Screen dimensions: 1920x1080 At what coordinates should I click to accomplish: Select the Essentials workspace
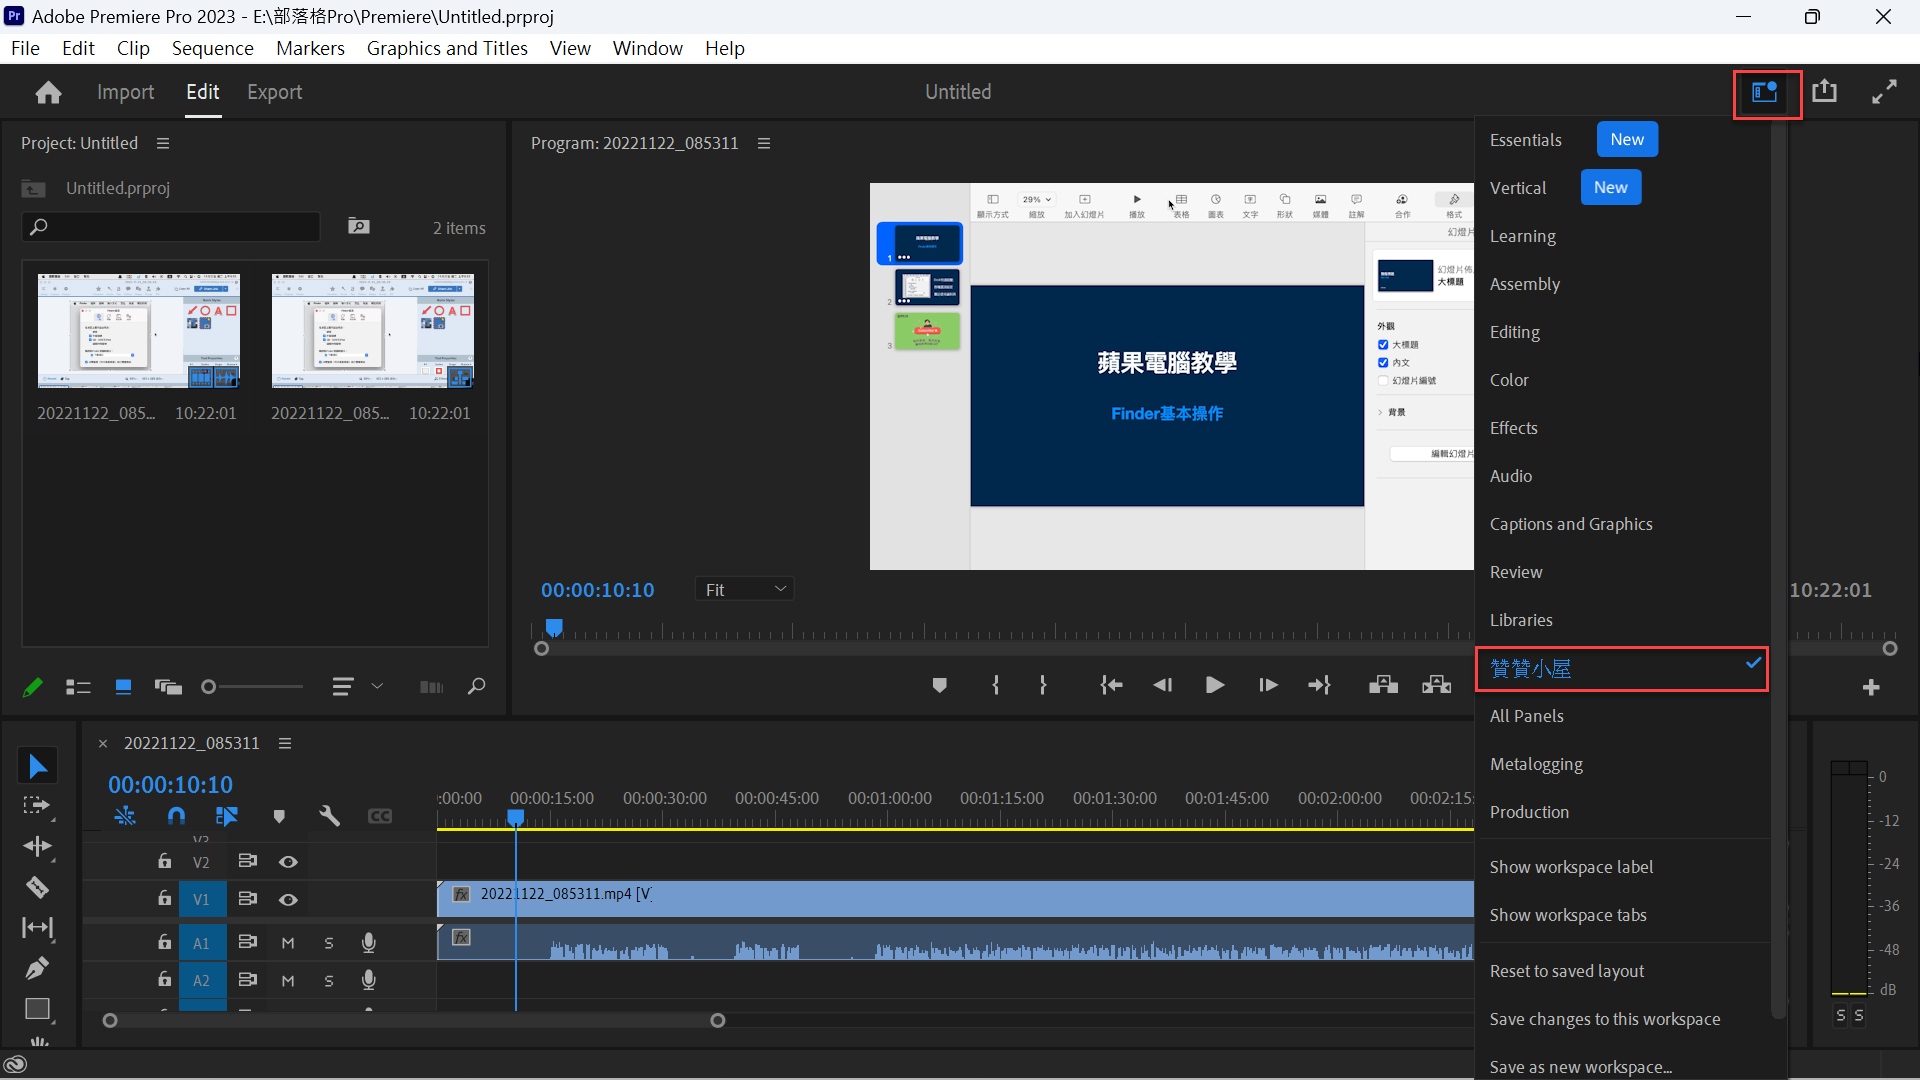pyautogui.click(x=1526, y=140)
